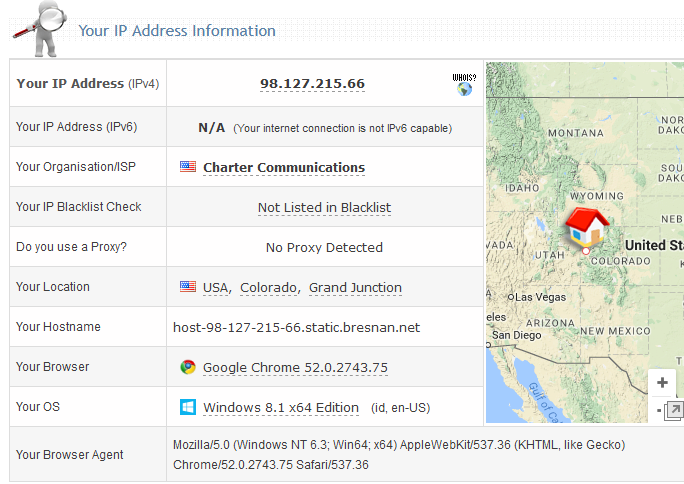Click the Your Browser label
The width and height of the screenshot is (684, 484).
click(52, 367)
